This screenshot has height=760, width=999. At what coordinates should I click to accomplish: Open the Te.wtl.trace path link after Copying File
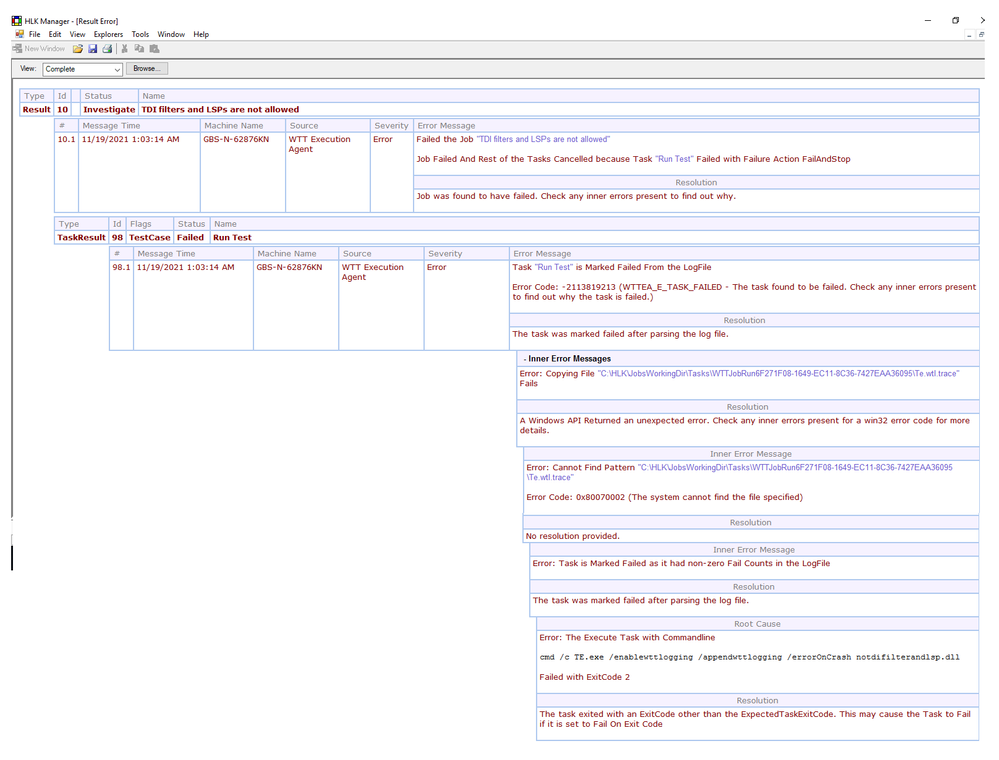tap(779, 373)
